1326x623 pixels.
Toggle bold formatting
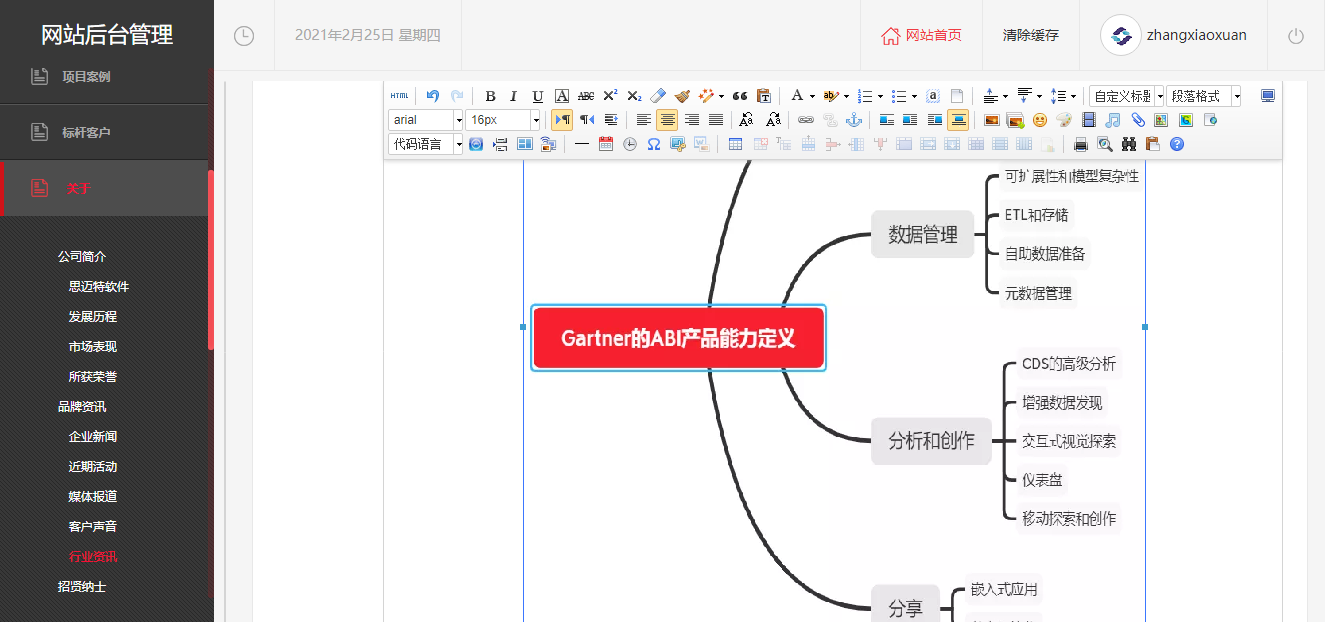point(490,96)
